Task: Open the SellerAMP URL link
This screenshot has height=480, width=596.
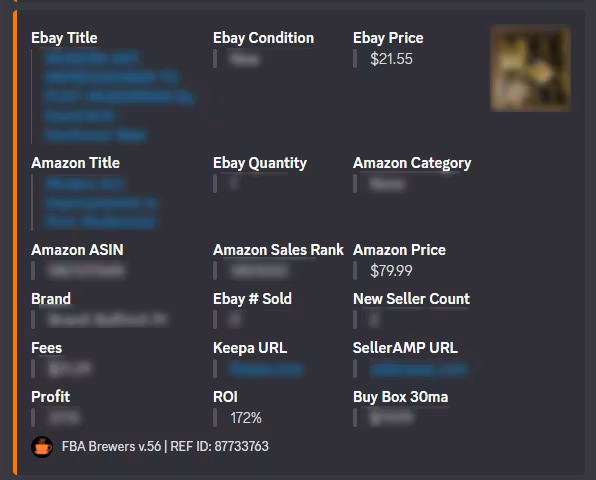Action: [x=418, y=369]
